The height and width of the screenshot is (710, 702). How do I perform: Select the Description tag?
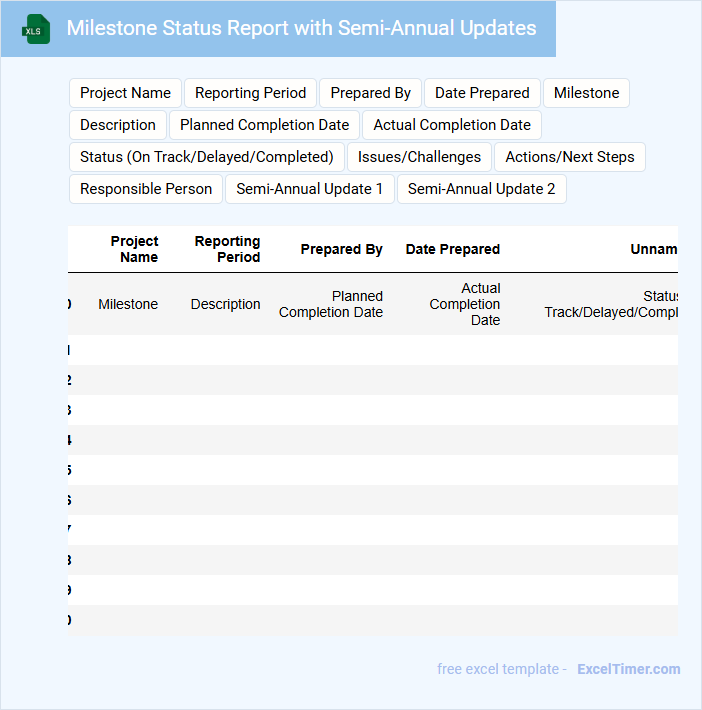117,125
